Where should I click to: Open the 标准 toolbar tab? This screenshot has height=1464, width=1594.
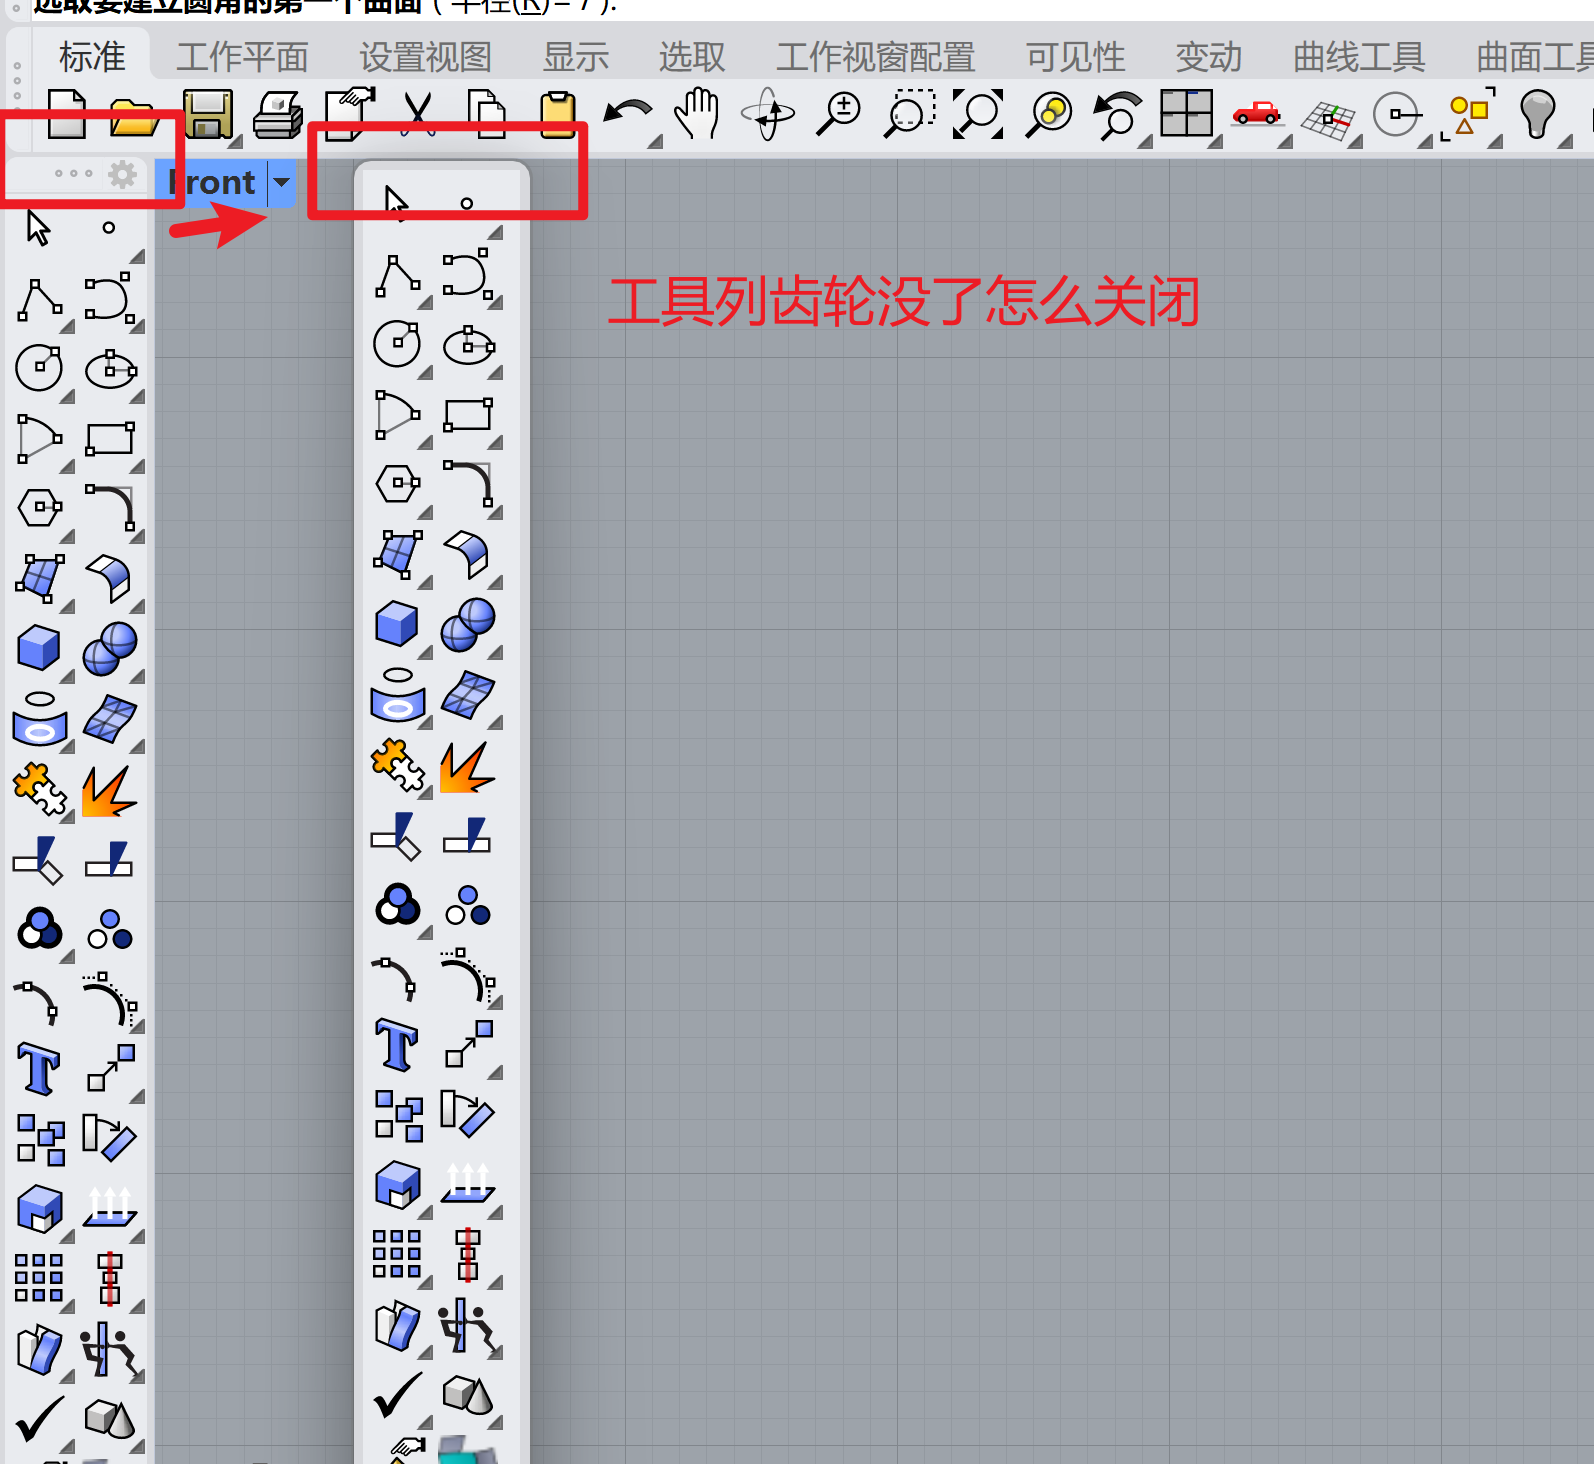click(x=92, y=57)
